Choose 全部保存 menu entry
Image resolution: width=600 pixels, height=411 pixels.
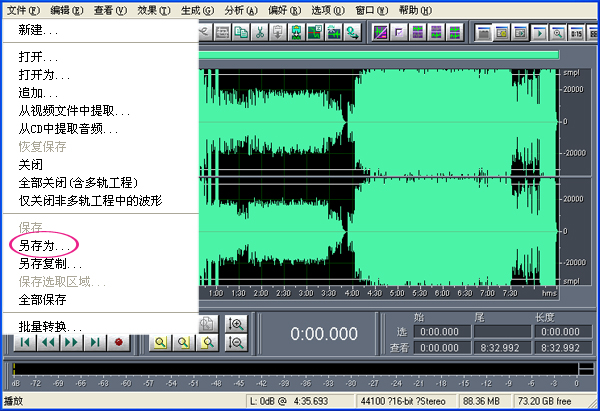tap(101, 300)
